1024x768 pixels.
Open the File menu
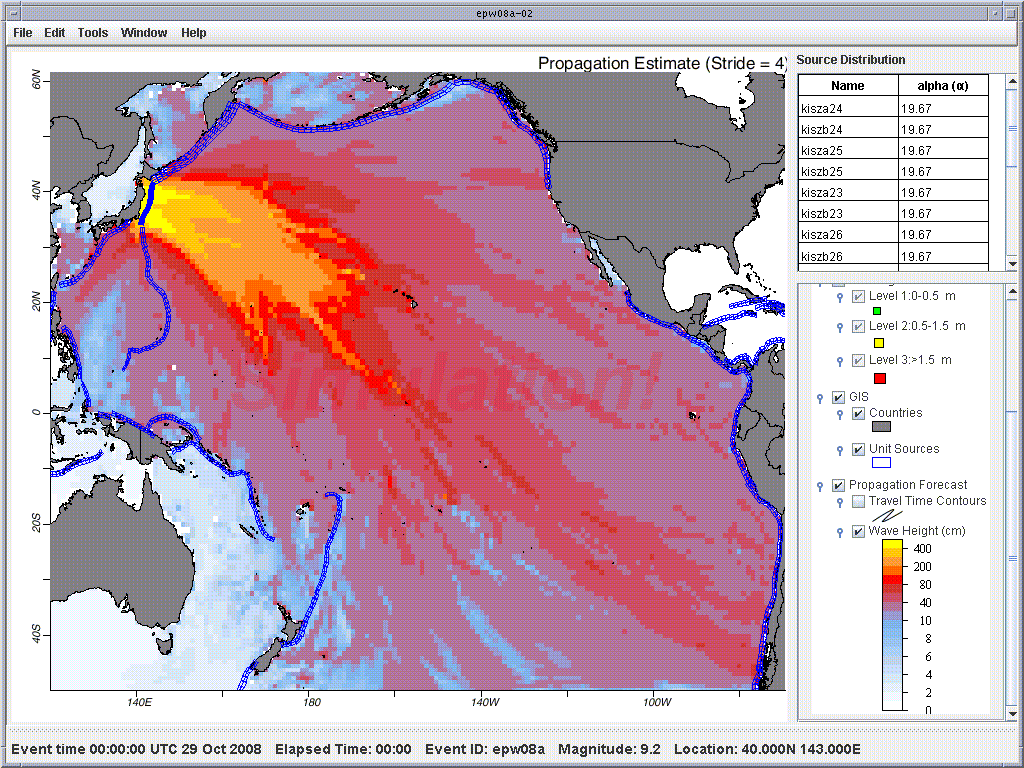[23, 33]
